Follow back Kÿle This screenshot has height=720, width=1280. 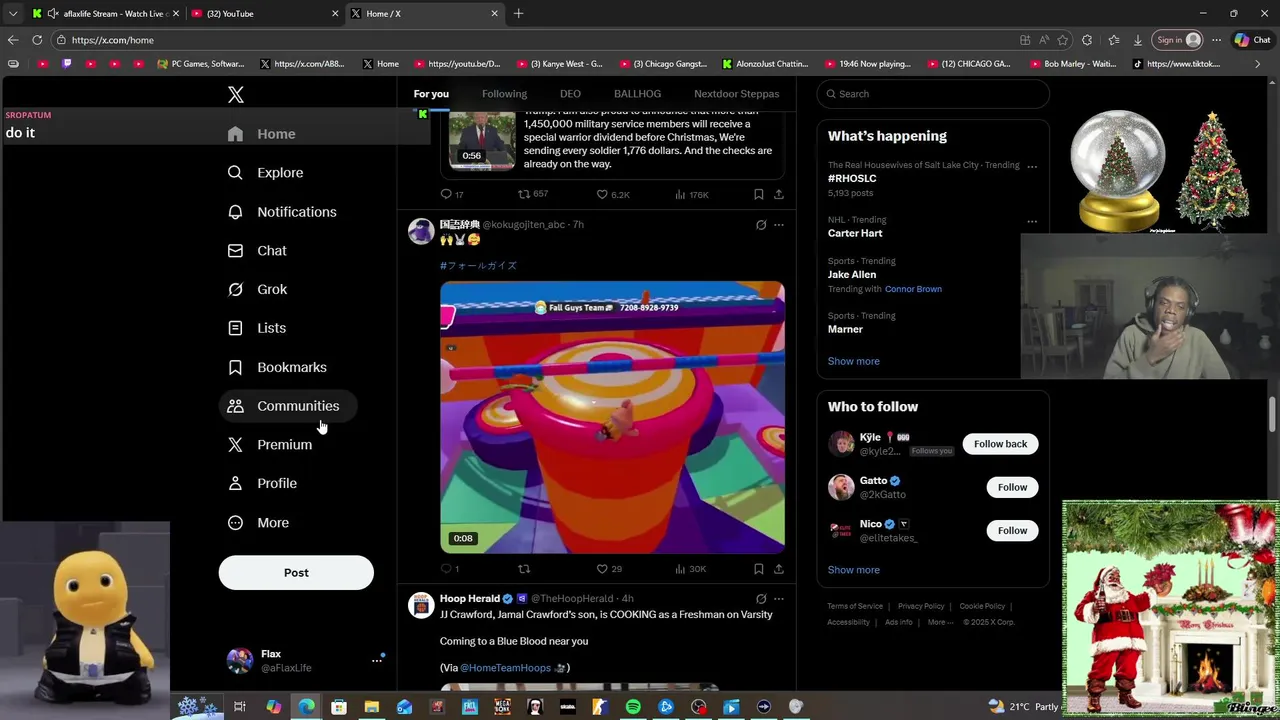[1000, 444]
